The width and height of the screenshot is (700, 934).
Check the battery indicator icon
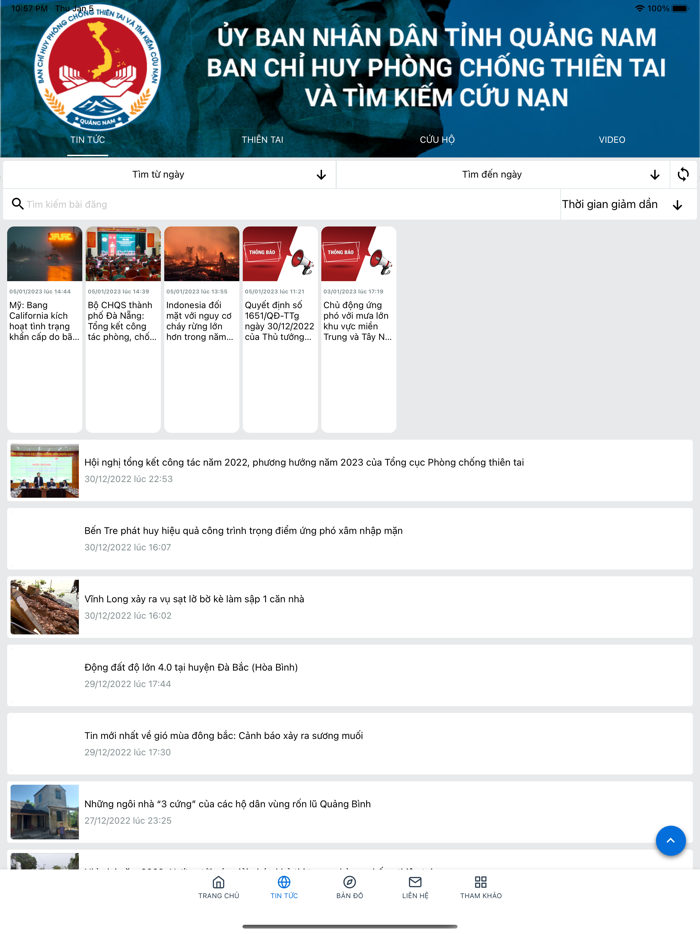(x=680, y=8)
